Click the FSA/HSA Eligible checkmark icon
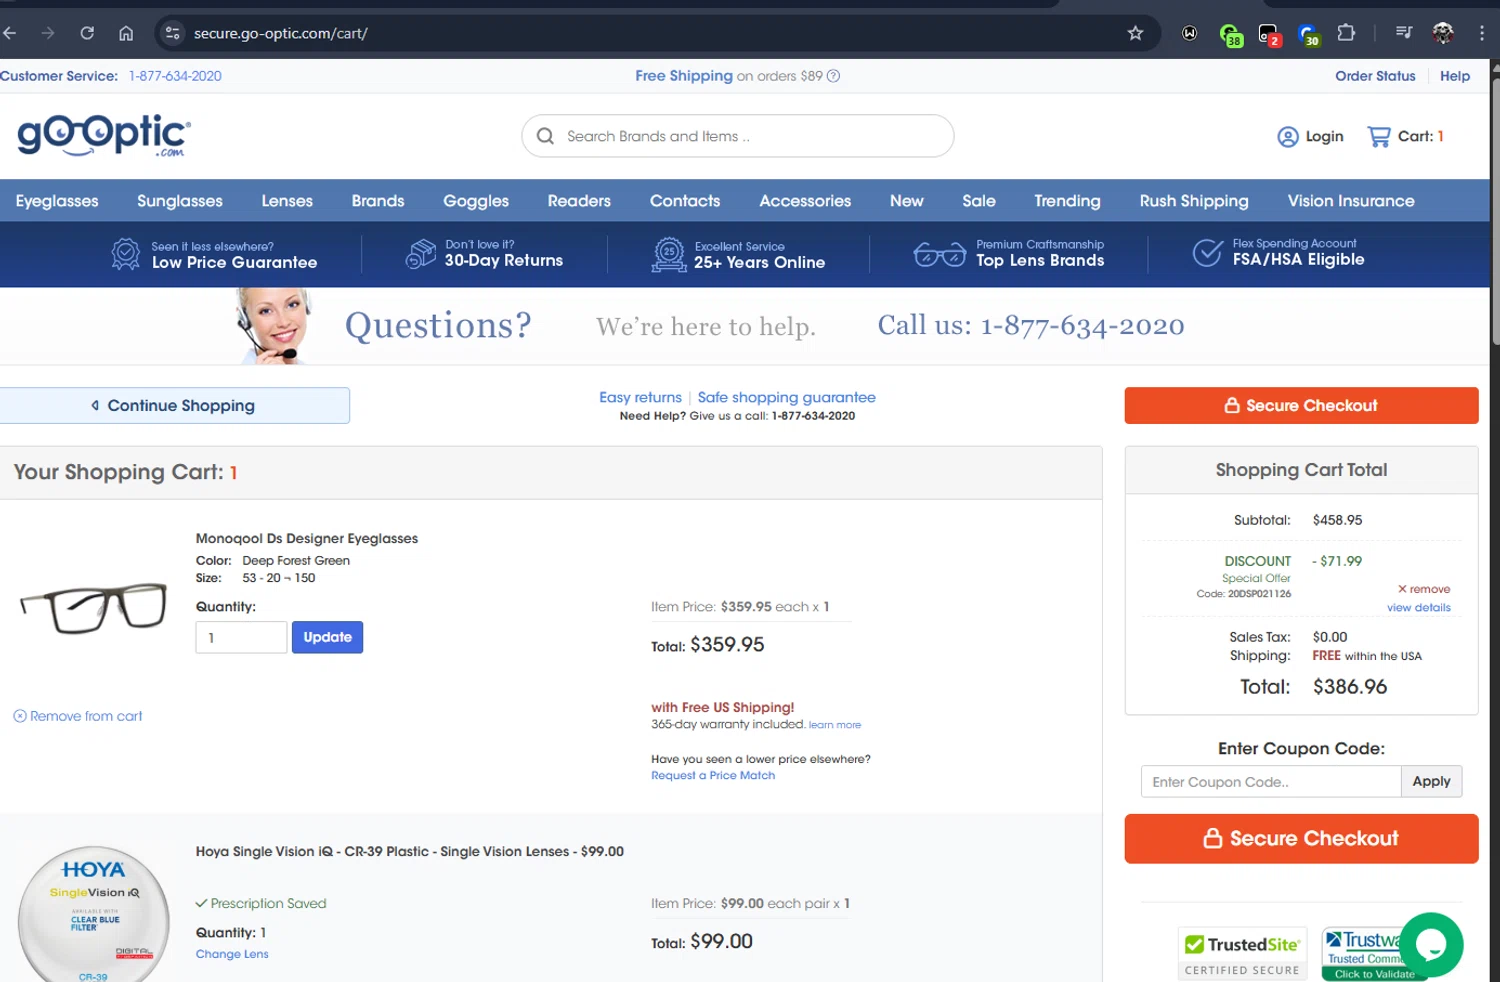The width and height of the screenshot is (1500, 982). pos(1208,253)
